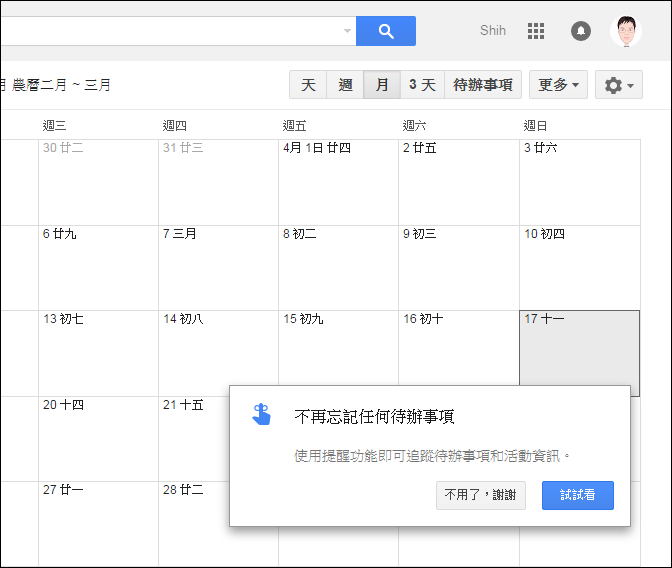Select the highlighted 17 十一 day cell
Screen dimensions: 672x568
(x=579, y=353)
